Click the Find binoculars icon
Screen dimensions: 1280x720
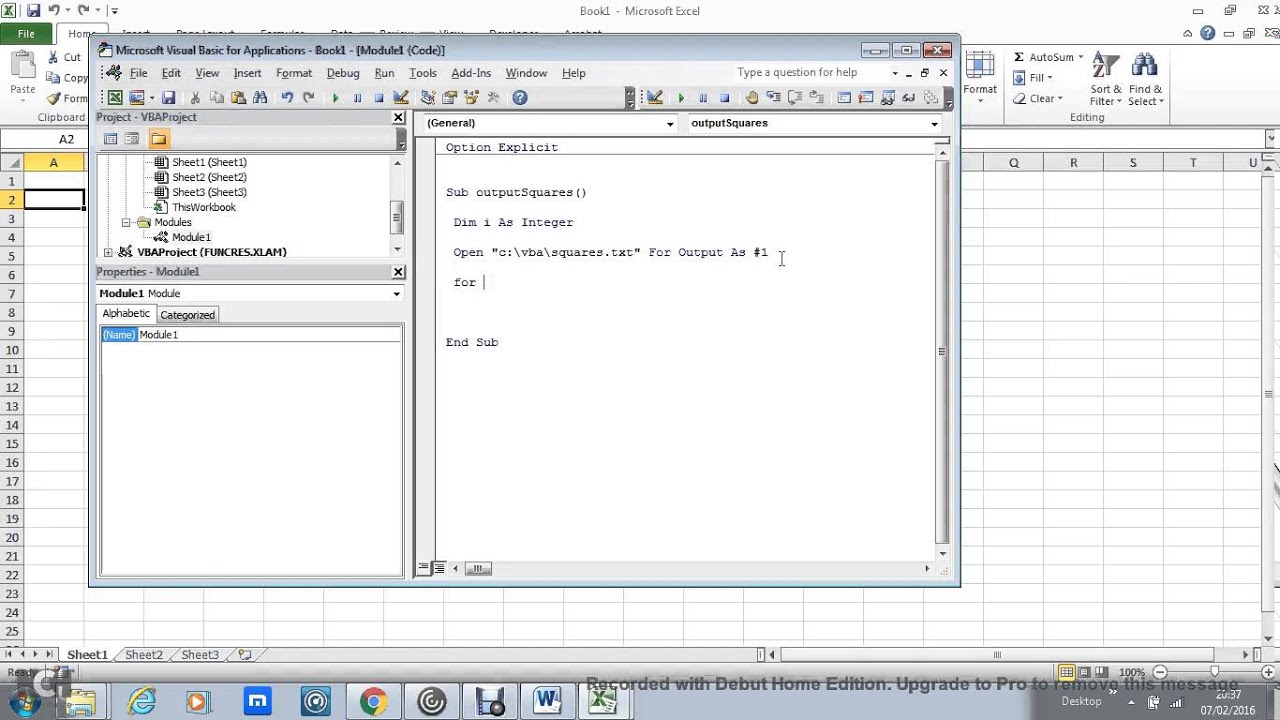[260, 98]
